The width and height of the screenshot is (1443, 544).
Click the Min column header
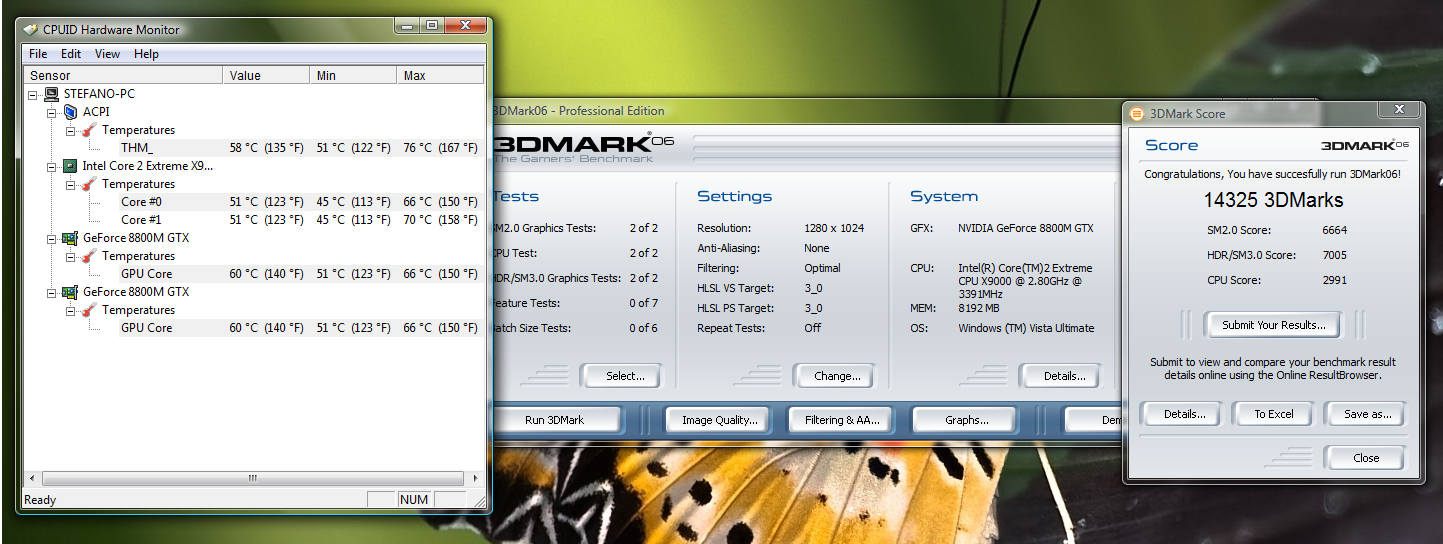(353, 75)
